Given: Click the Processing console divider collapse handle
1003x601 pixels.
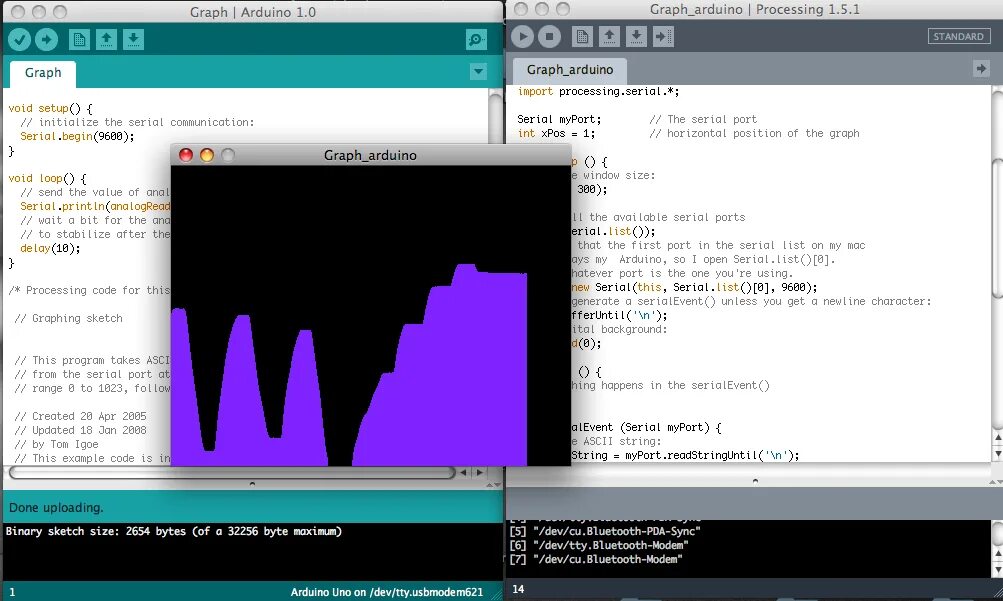Looking at the screenshot, I should point(755,480).
